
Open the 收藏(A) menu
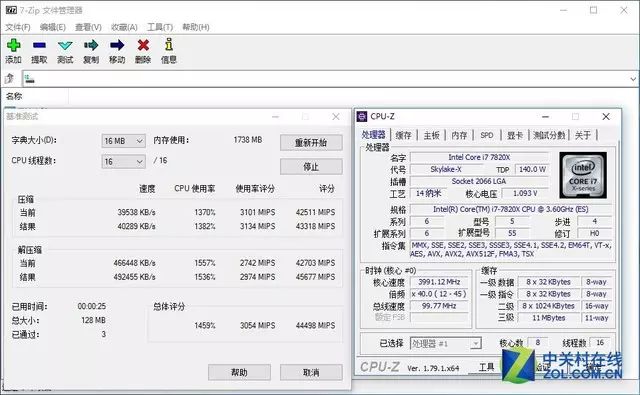pos(124,27)
